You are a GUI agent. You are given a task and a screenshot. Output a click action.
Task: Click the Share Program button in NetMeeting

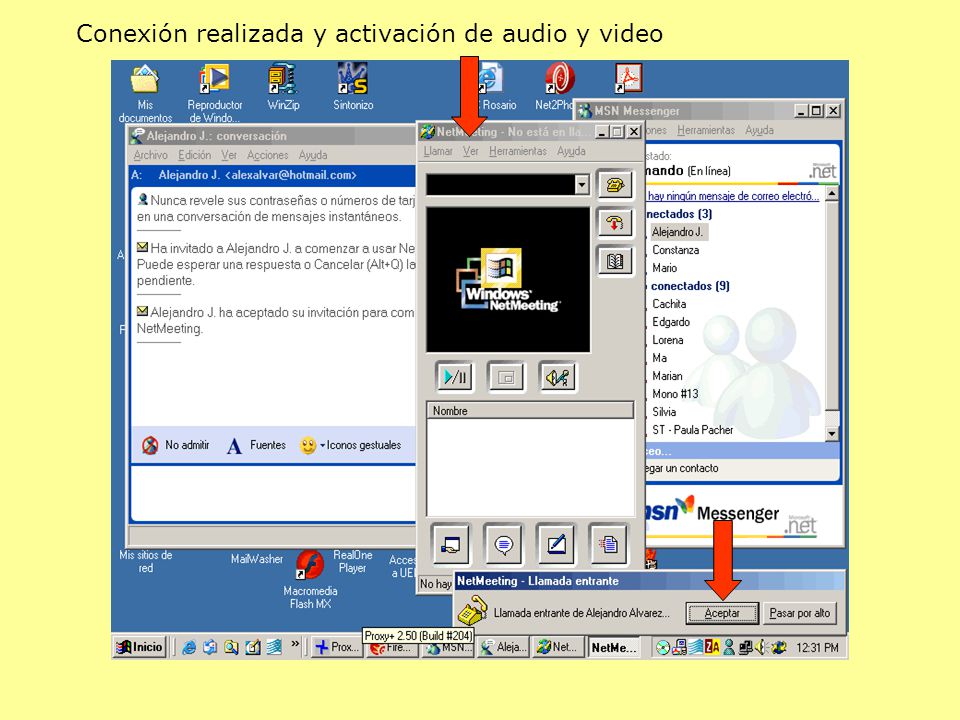click(x=451, y=544)
